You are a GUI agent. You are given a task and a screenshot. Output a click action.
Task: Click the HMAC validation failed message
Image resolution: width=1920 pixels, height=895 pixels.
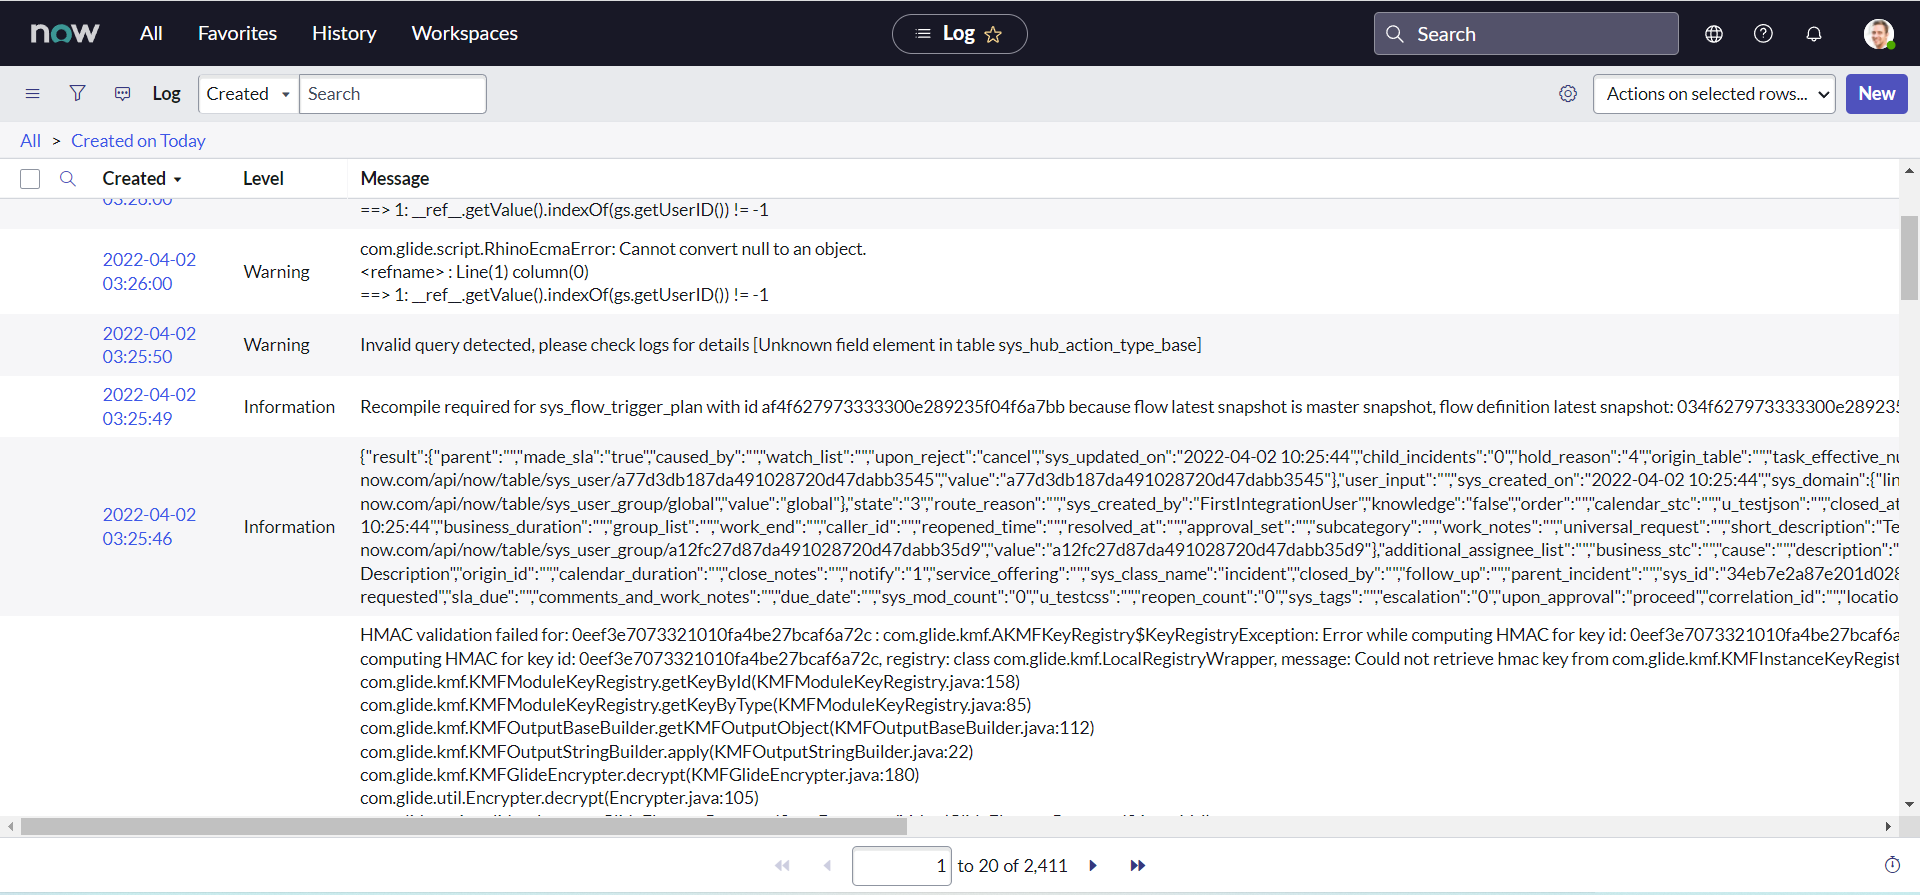[1129, 716]
